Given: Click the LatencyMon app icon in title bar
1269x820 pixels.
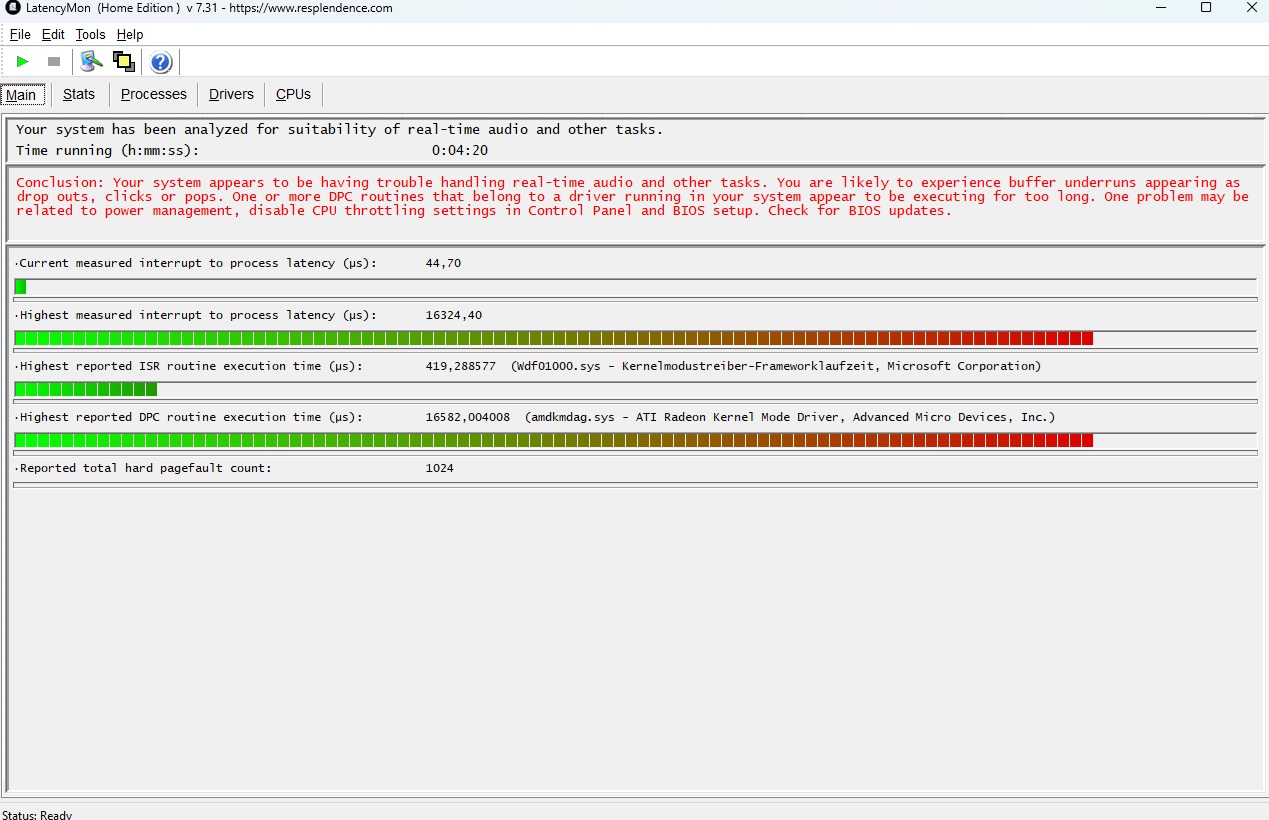Looking at the screenshot, I should pos(13,8).
